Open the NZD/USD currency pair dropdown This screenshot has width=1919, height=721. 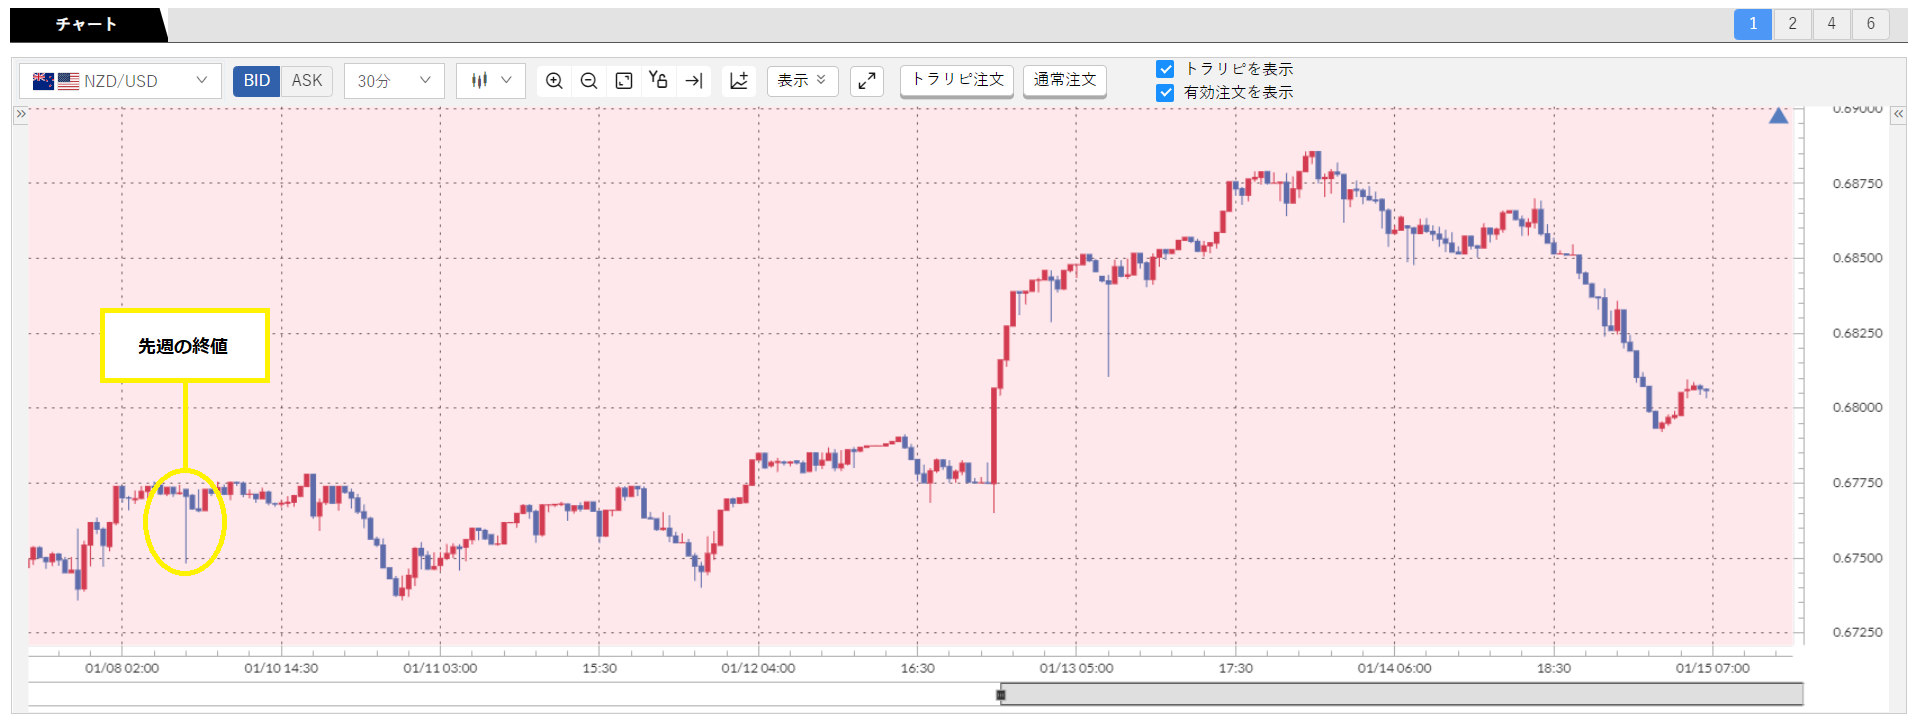coord(120,81)
